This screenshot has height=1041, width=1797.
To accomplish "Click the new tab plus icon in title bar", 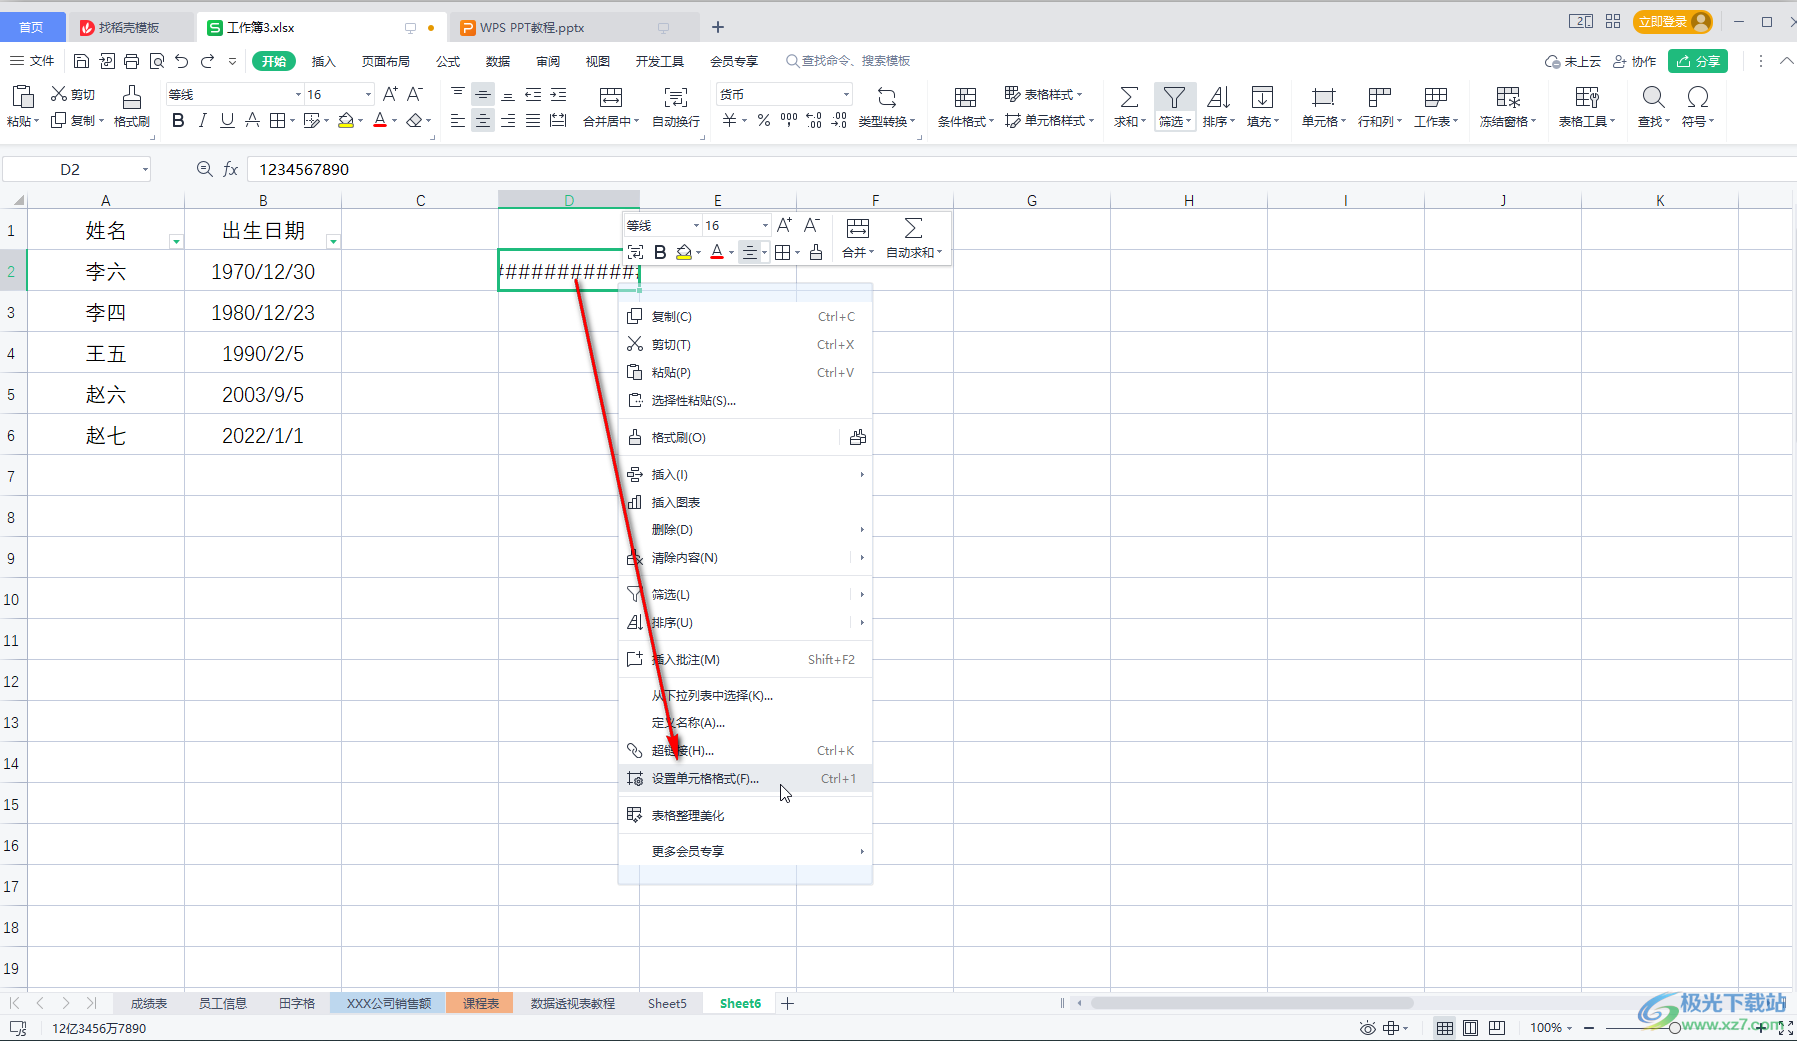I will coord(718,27).
